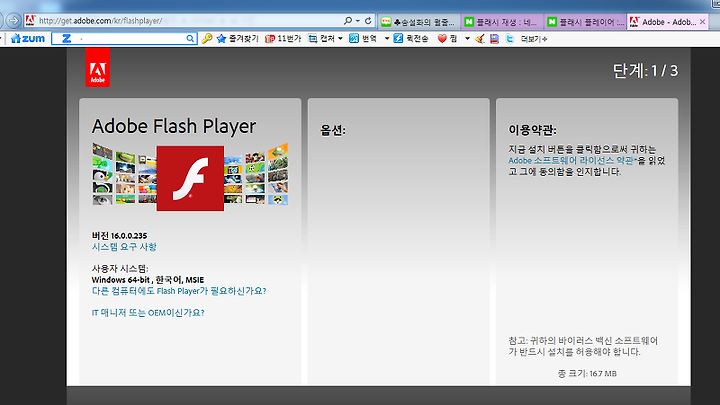The width and height of the screenshot is (720, 405).
Task: Expand the 캡처 dropdown arrow
Action: point(340,39)
